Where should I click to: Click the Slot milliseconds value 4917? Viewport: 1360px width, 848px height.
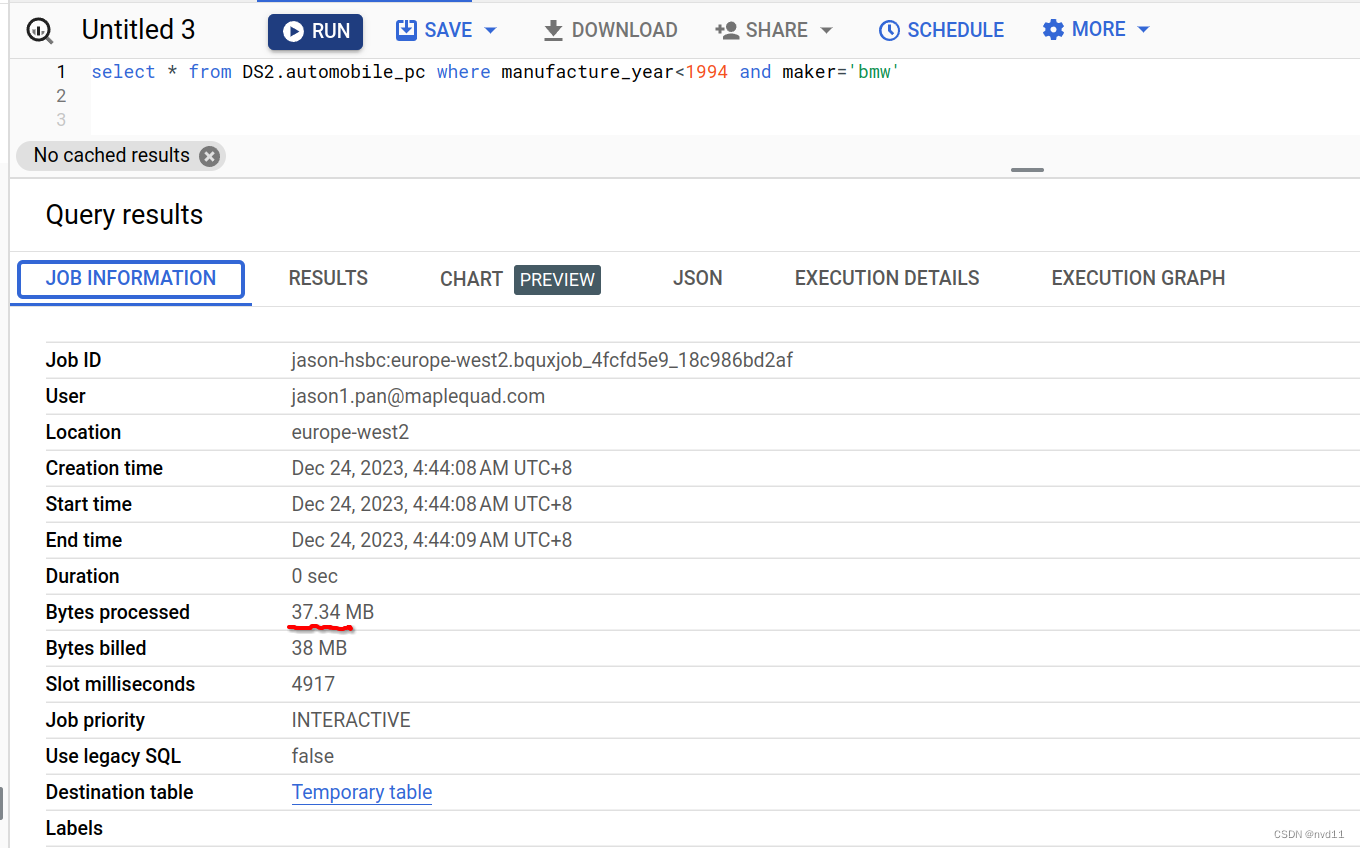pos(313,684)
